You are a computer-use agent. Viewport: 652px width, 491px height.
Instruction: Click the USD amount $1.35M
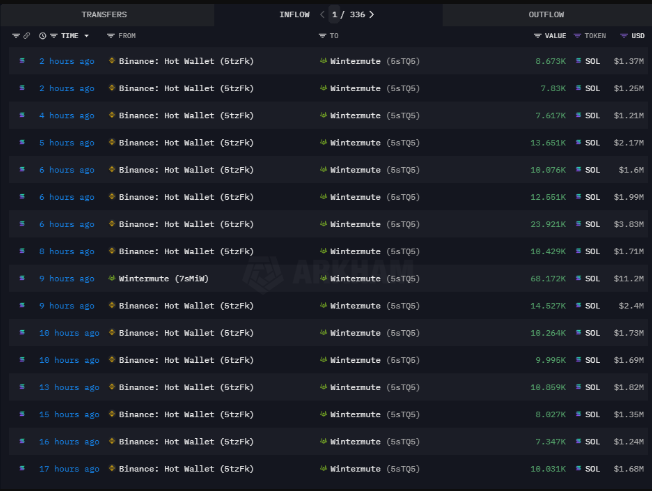(629, 415)
